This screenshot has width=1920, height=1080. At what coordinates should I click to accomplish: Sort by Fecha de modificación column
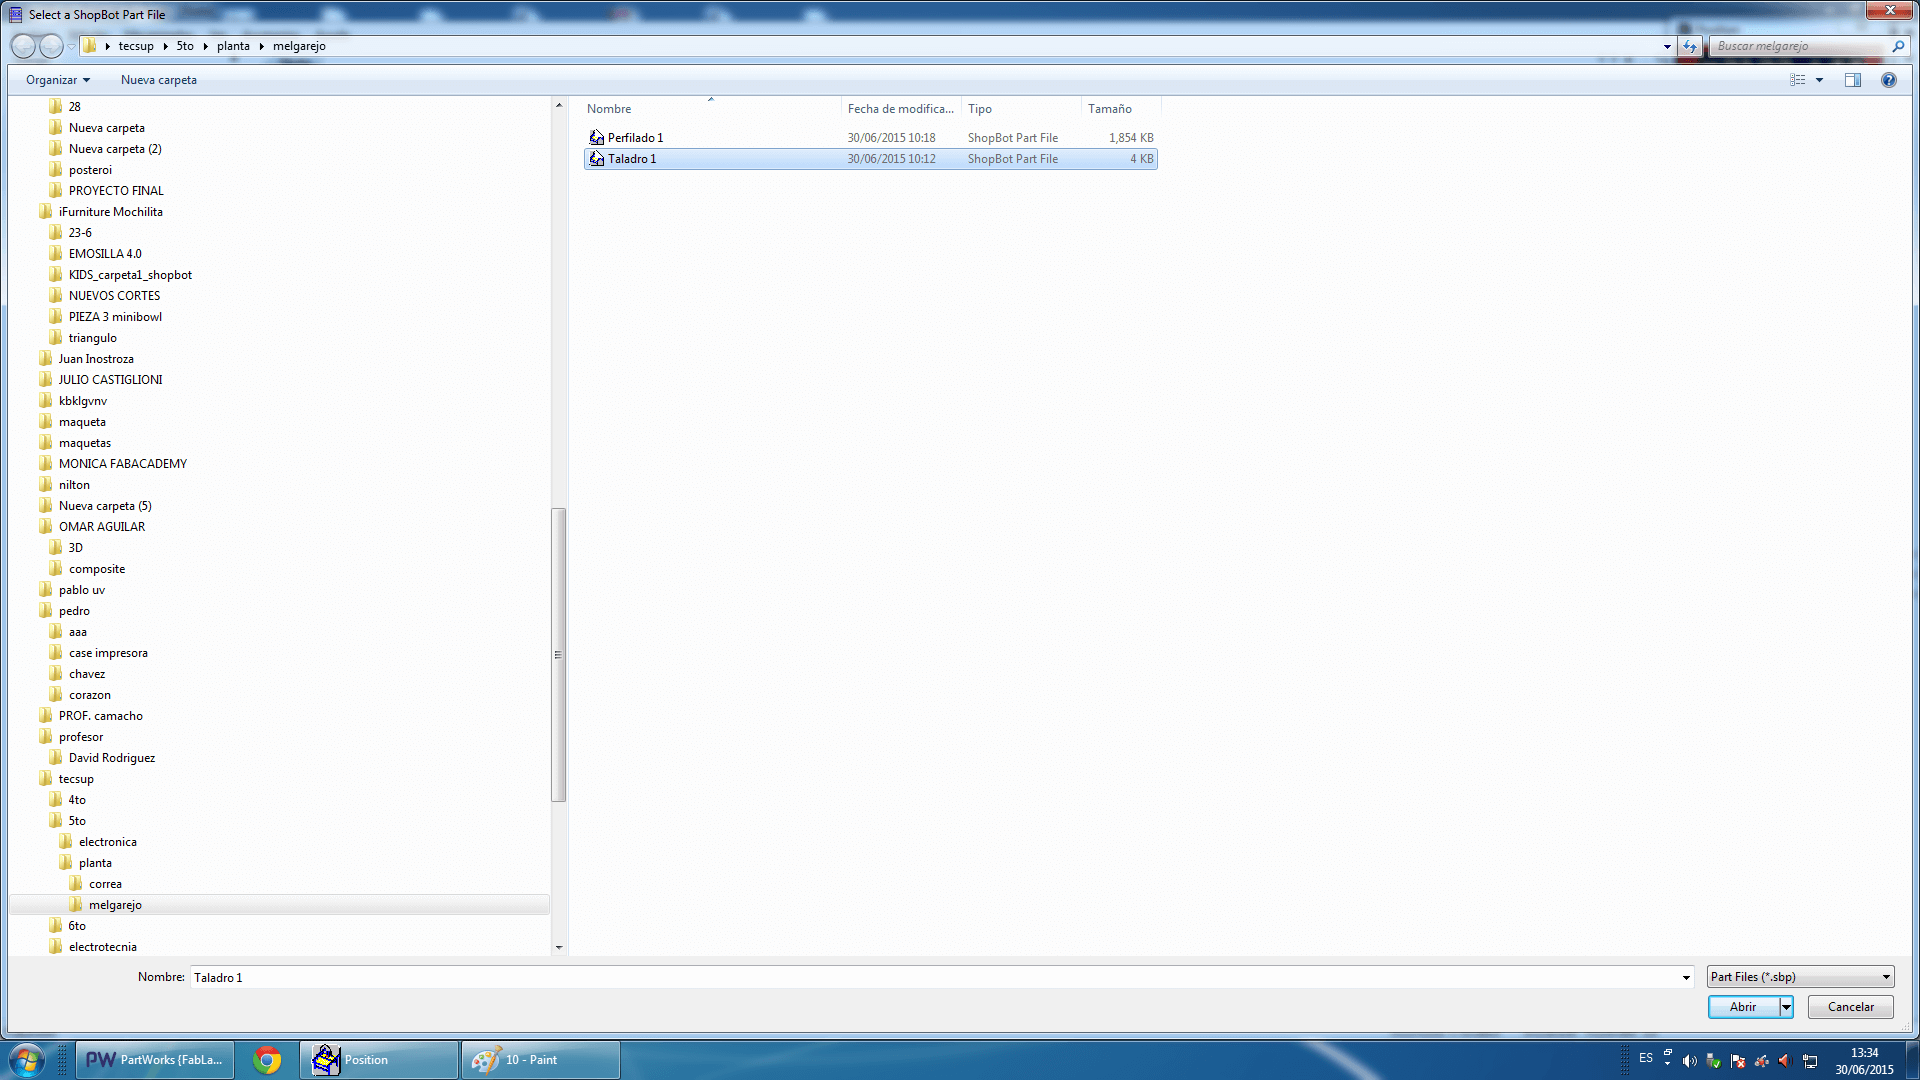point(901,109)
